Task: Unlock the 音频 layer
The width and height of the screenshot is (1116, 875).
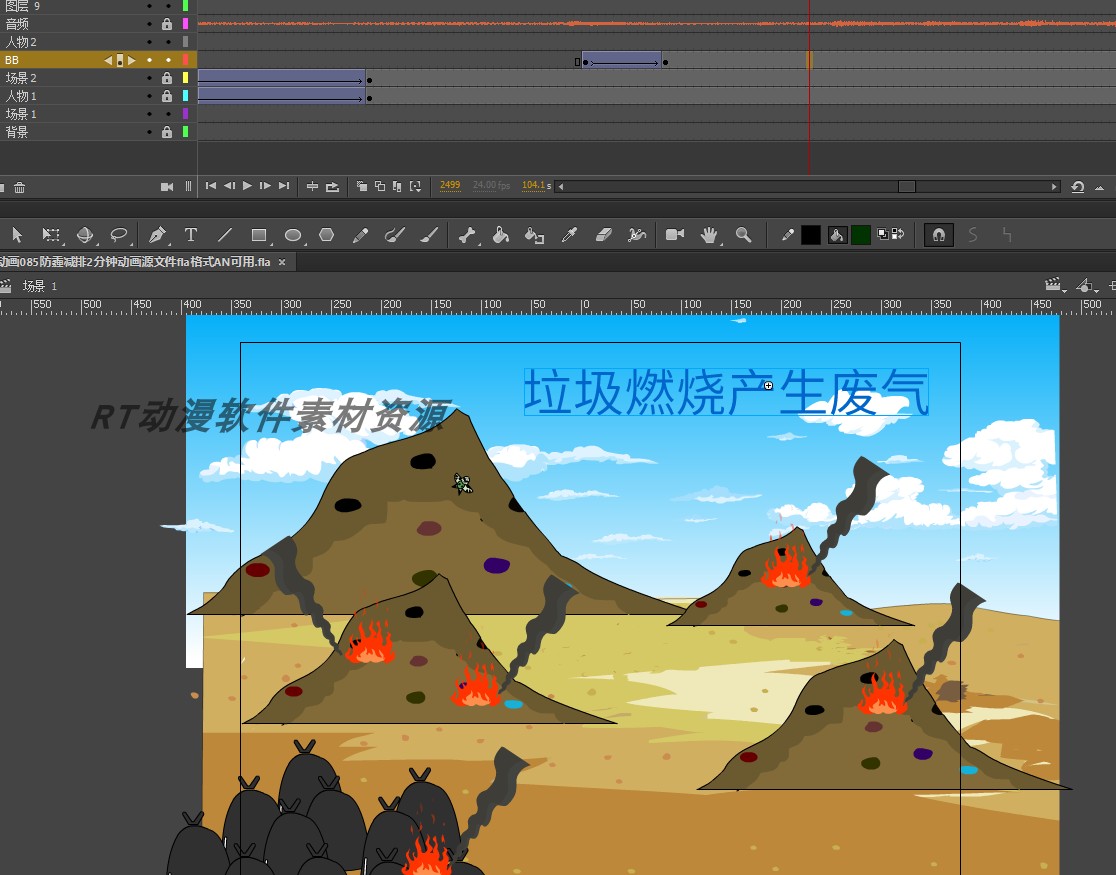Action: point(166,24)
